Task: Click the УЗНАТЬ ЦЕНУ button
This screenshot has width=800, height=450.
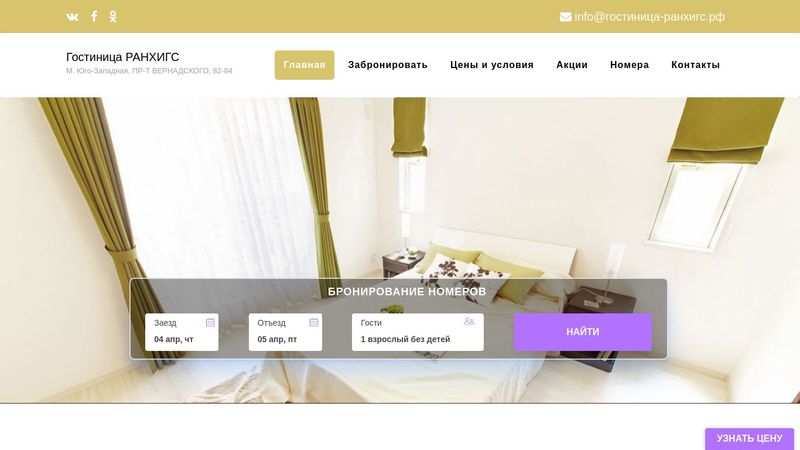Action: [749, 439]
